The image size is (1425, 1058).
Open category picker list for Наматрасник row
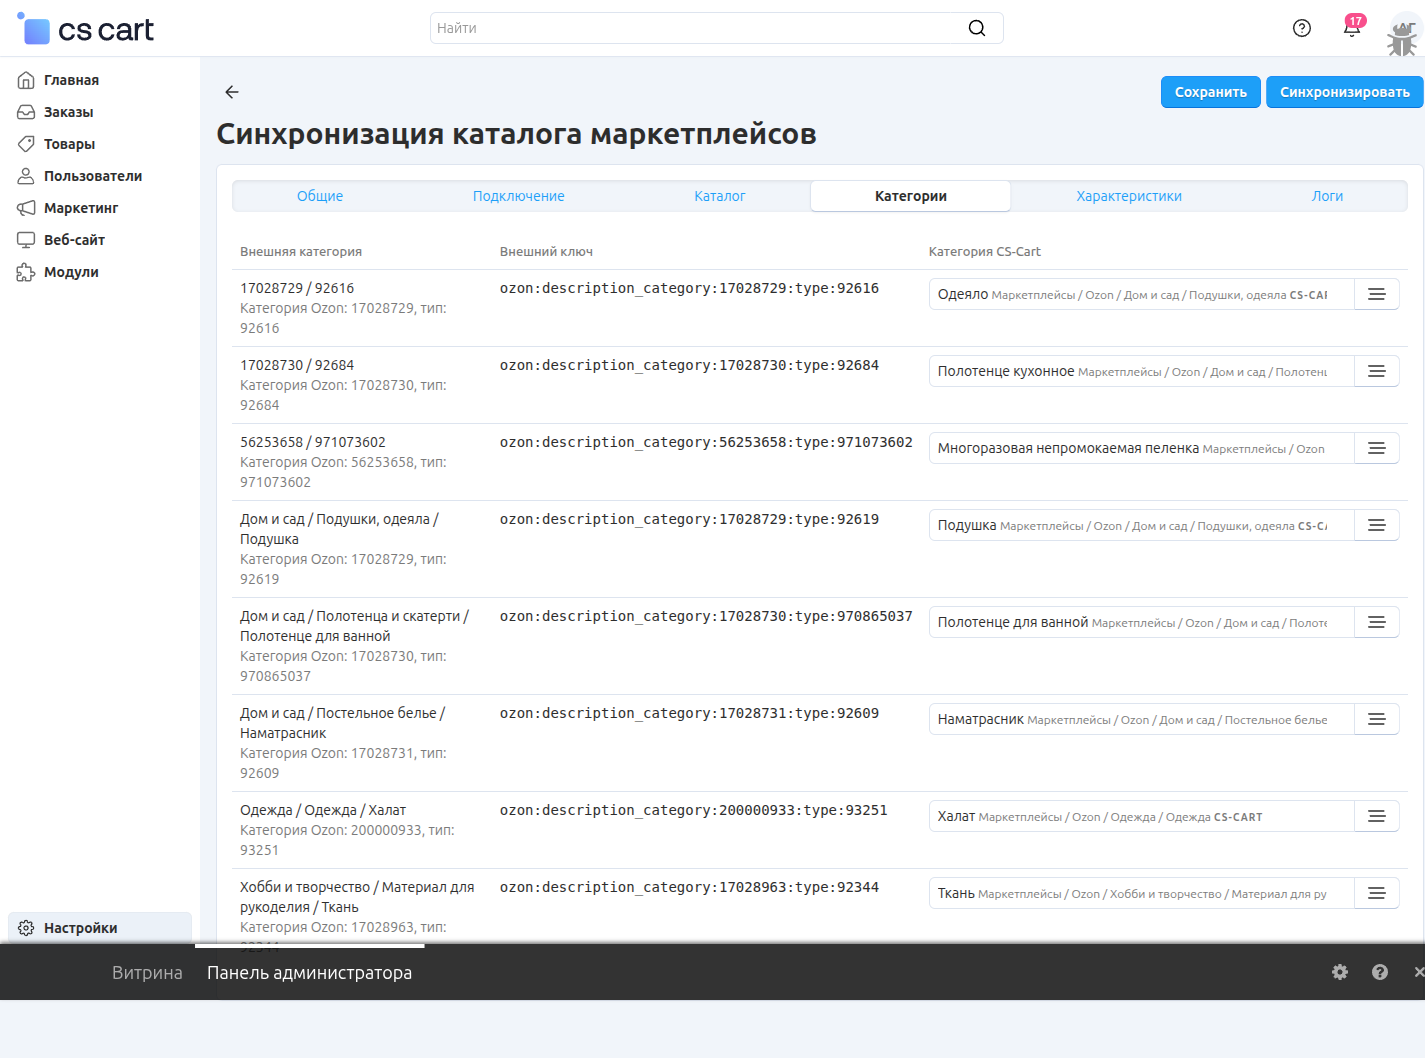[x=1377, y=719]
